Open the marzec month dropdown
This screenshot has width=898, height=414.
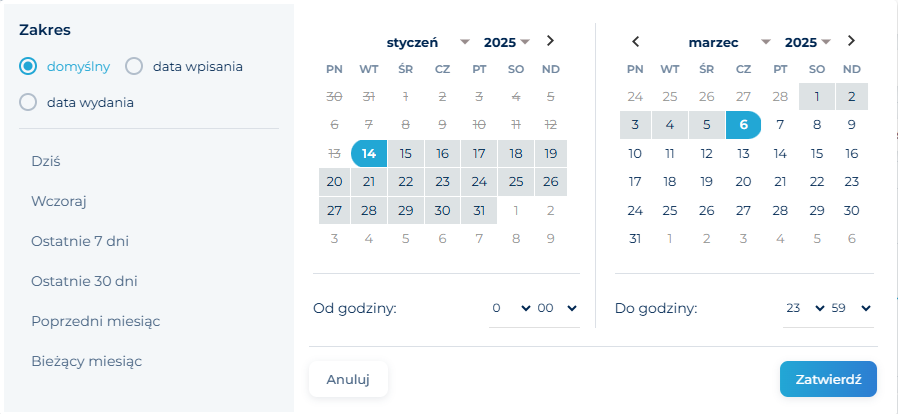729,42
